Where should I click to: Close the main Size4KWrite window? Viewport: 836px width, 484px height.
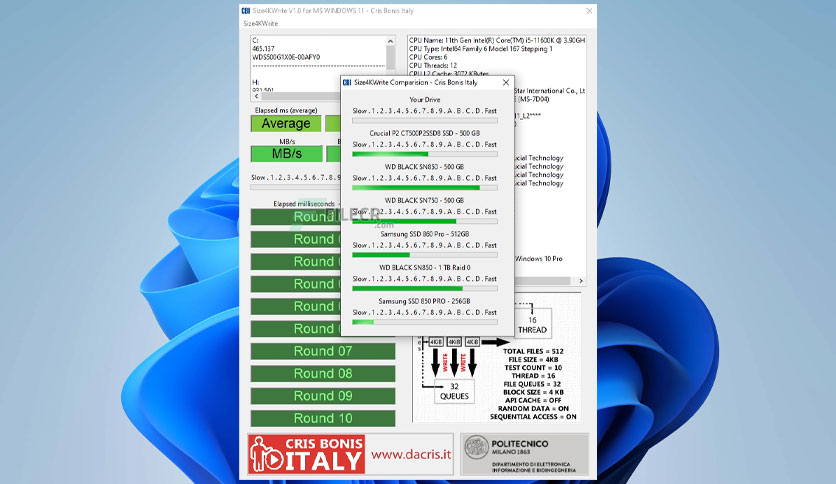coord(589,11)
